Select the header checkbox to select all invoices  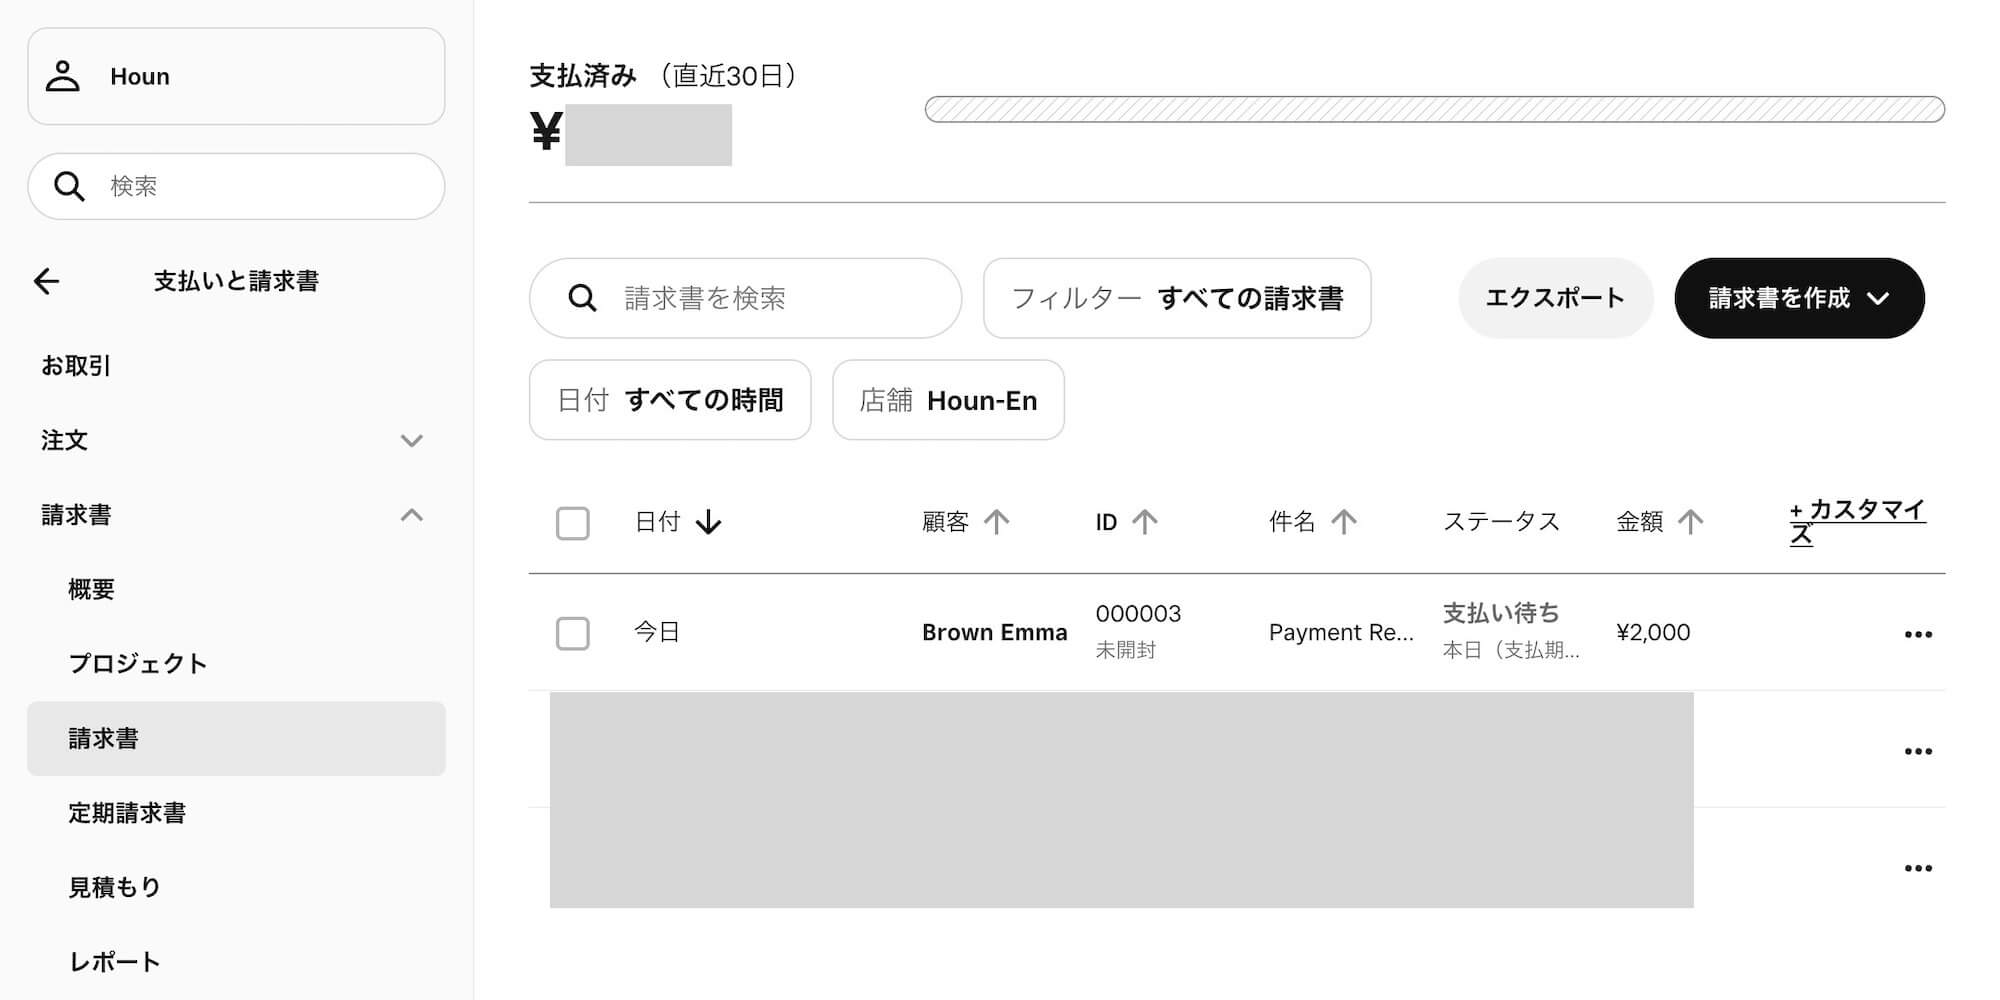[x=573, y=522]
